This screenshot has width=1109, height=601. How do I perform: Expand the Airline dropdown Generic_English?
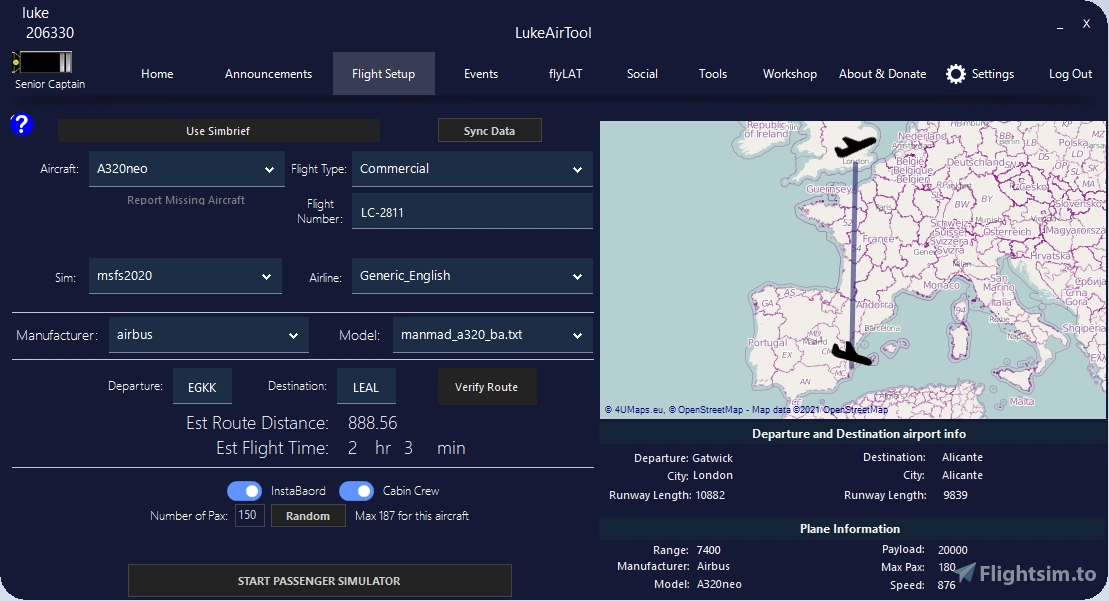click(471, 275)
